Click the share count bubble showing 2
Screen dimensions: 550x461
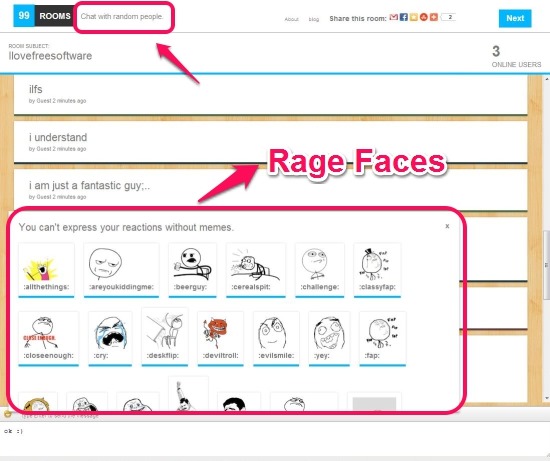point(448,17)
